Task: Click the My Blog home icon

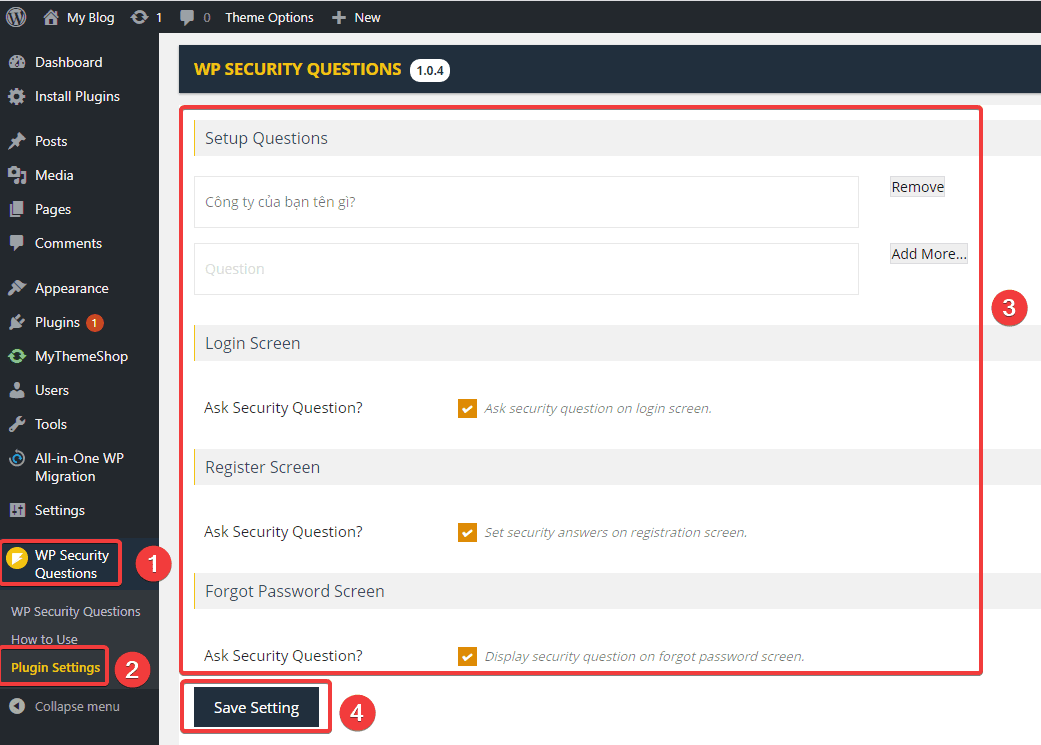Action: coord(51,17)
